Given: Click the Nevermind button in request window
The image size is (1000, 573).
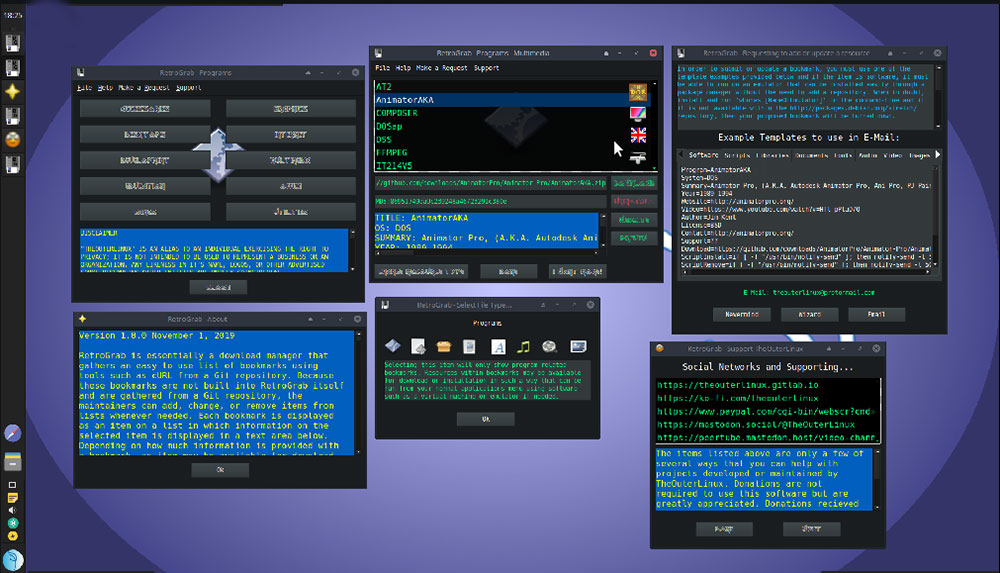Looking at the screenshot, I should click(742, 315).
